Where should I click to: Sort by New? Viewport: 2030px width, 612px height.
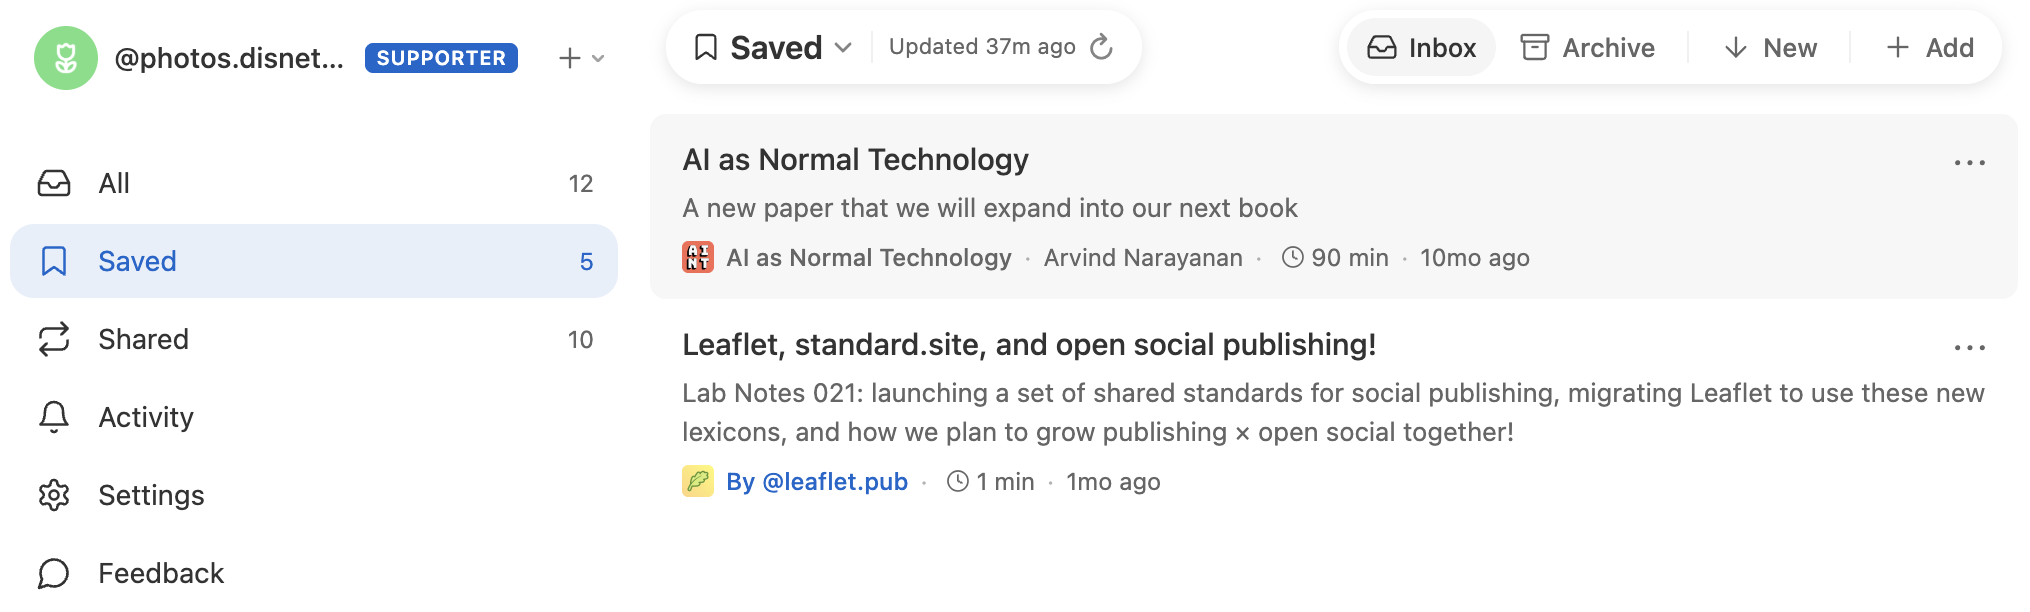1770,48
